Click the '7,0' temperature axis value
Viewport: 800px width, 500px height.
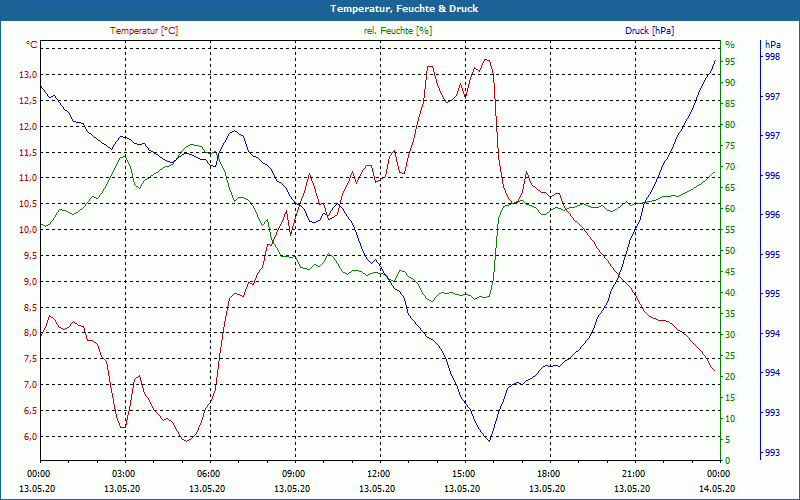coord(30,385)
